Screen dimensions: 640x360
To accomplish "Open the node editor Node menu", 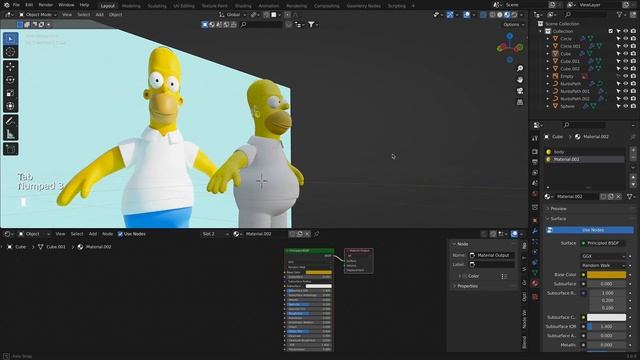I will [x=107, y=234].
